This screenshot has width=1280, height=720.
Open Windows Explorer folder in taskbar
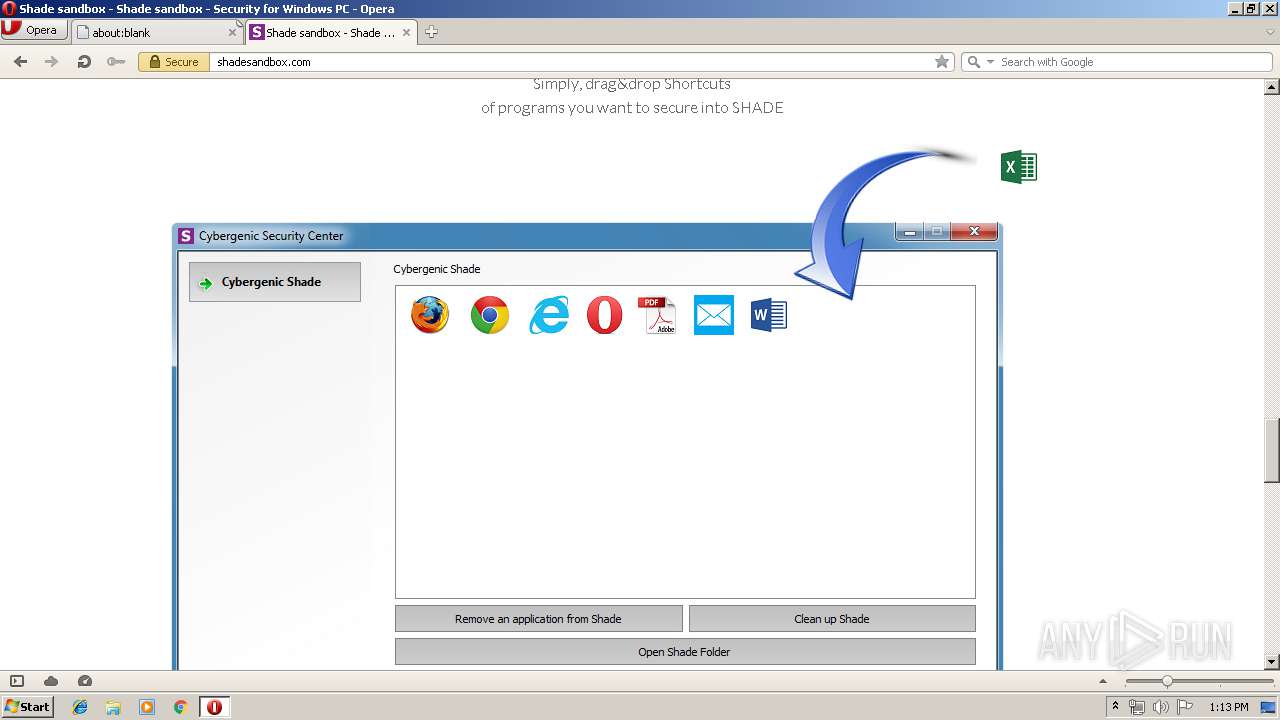pyautogui.click(x=113, y=707)
